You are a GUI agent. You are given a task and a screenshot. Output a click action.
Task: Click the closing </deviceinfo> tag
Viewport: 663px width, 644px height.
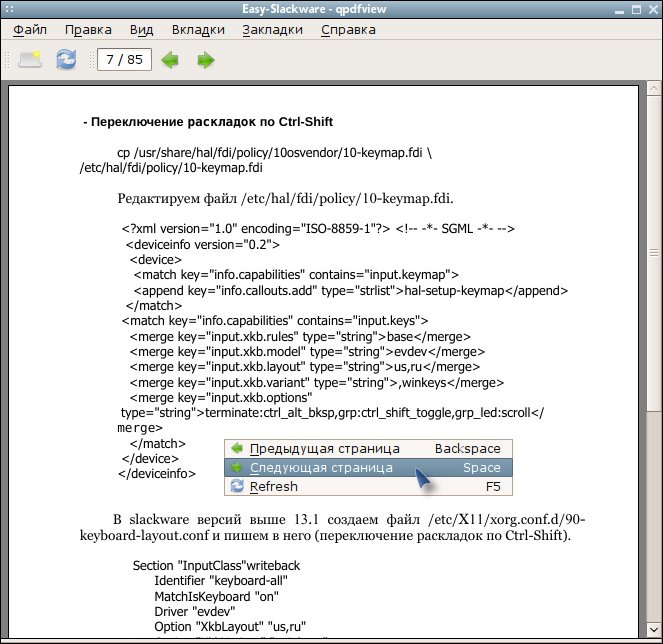coord(157,474)
